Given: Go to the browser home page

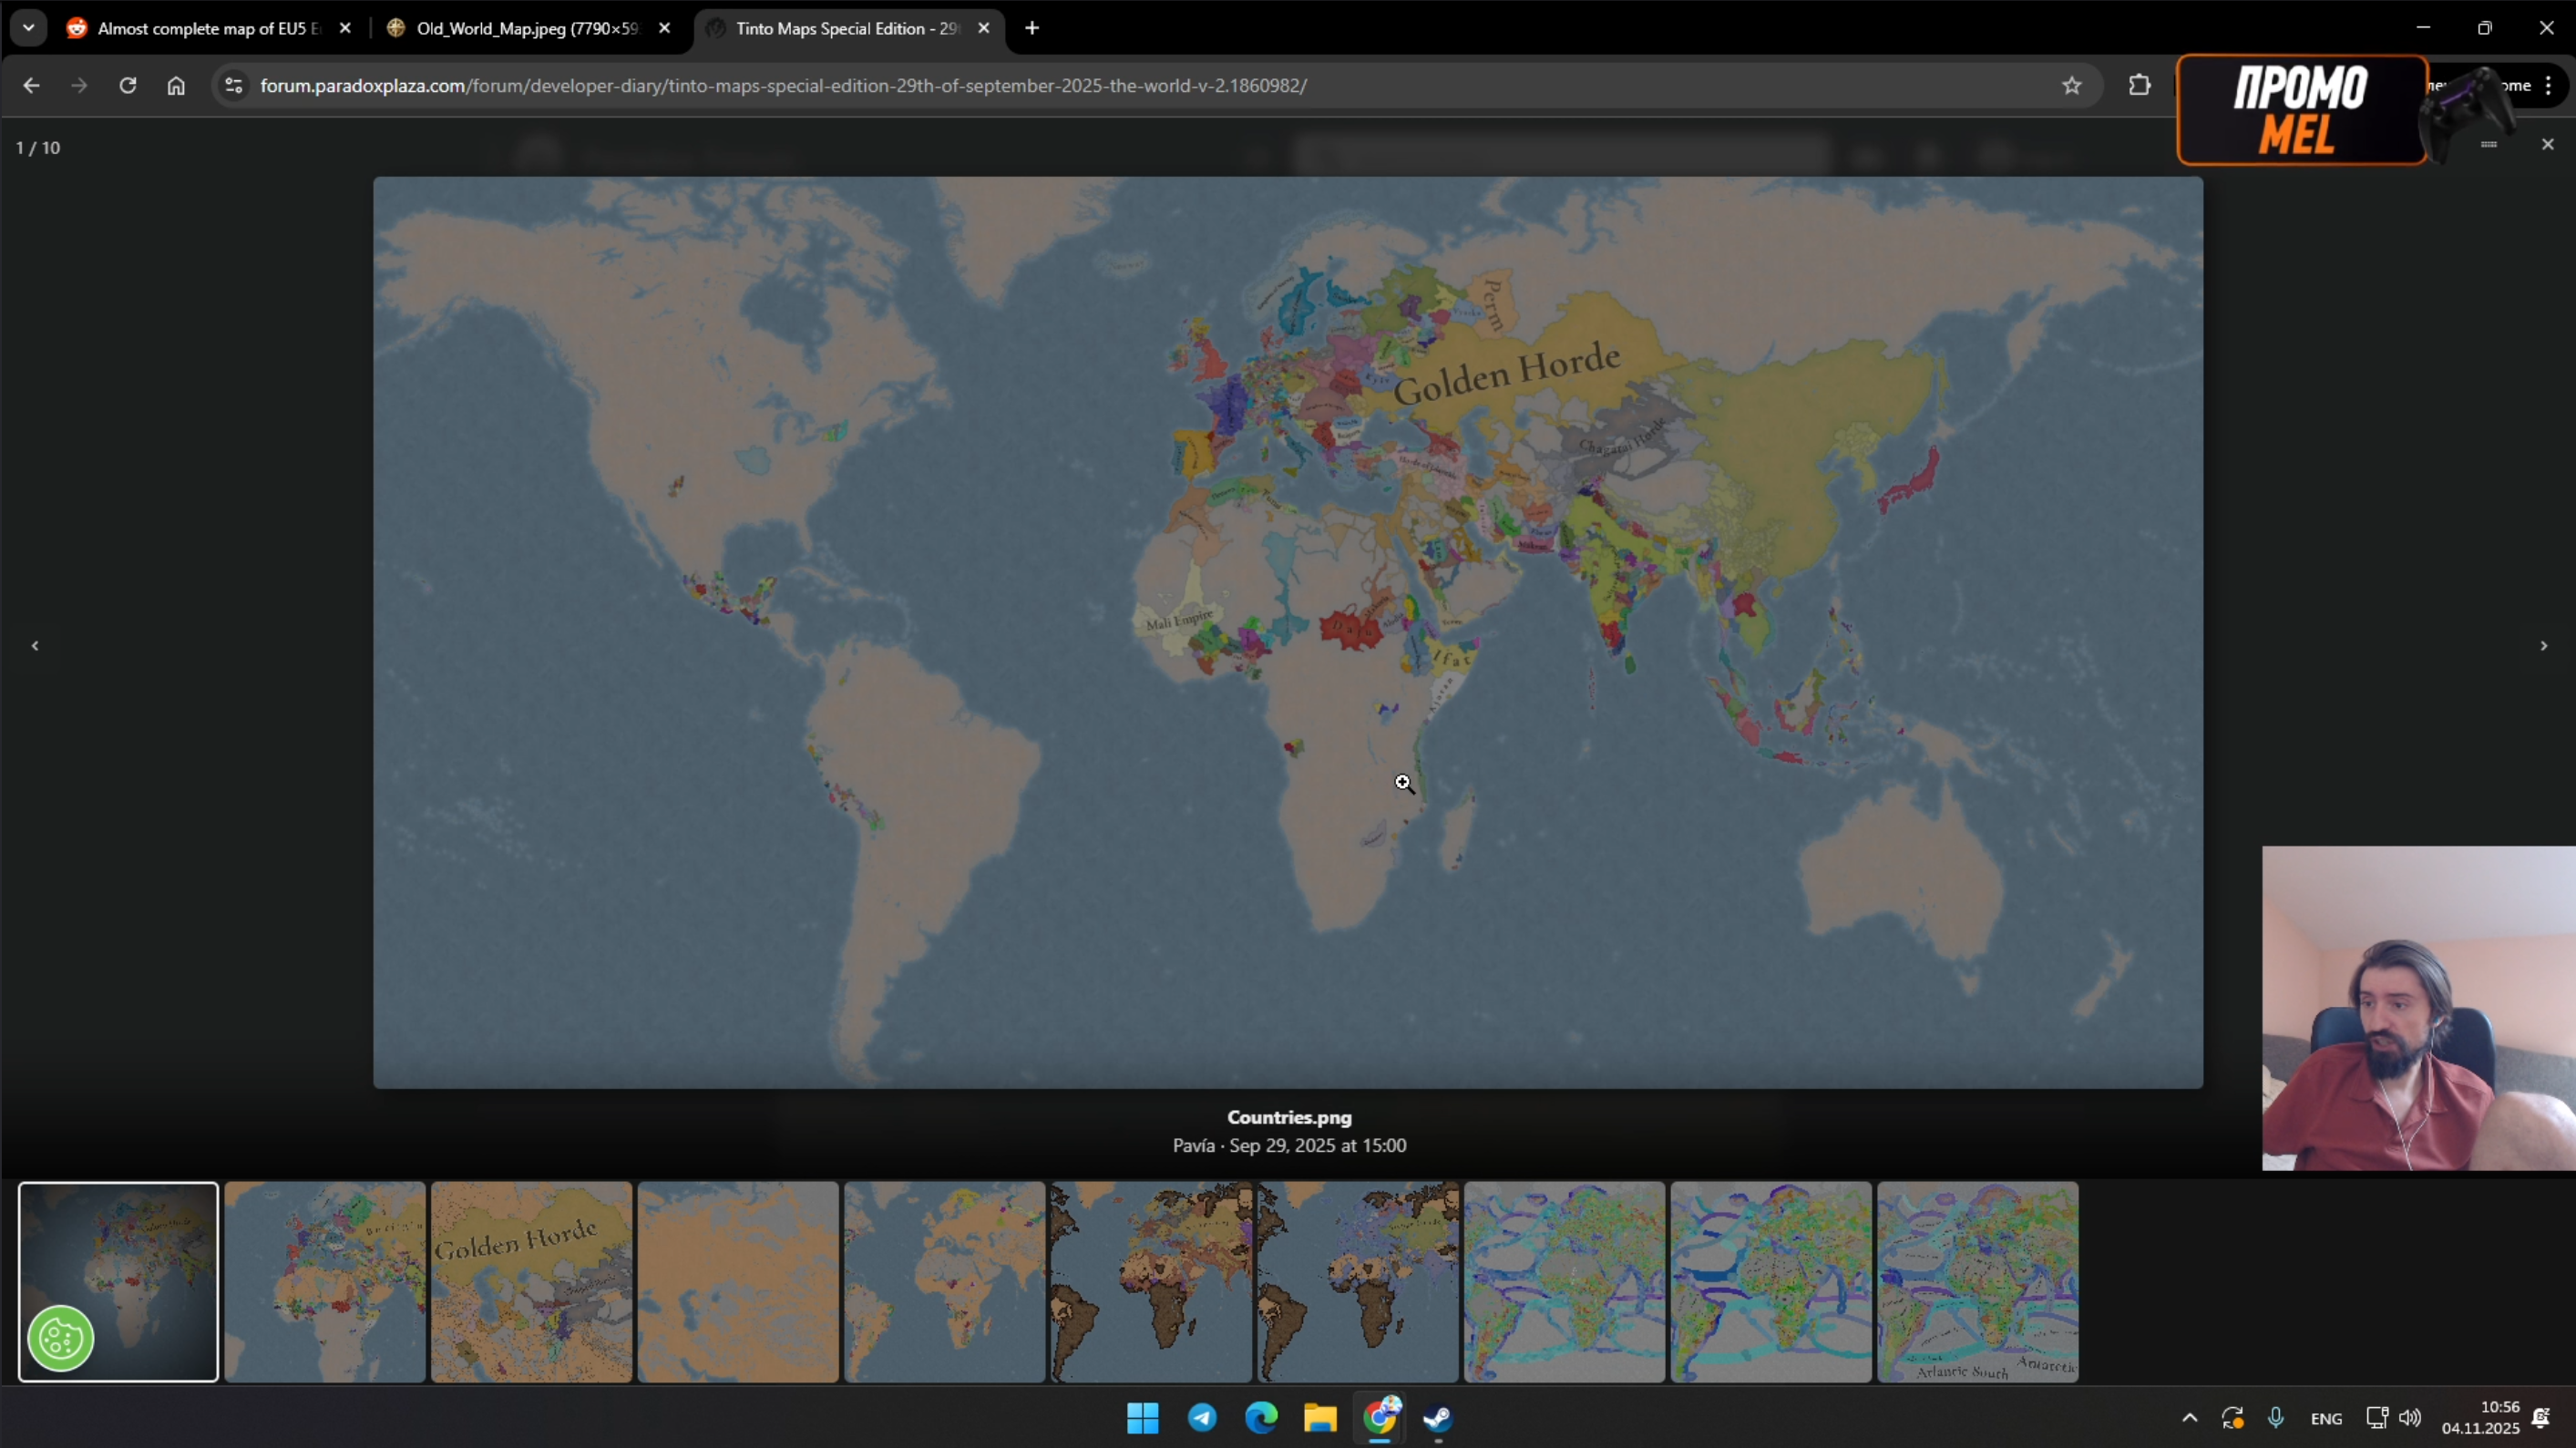Looking at the screenshot, I should coord(176,85).
